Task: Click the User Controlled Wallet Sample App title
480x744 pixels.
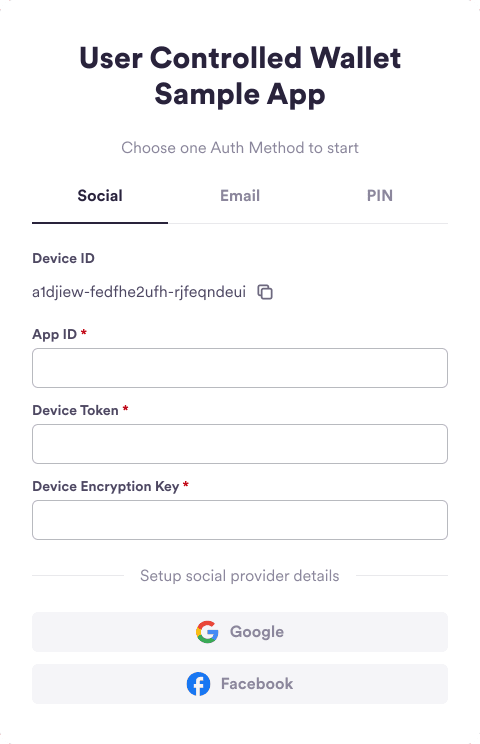Action: 240,76
